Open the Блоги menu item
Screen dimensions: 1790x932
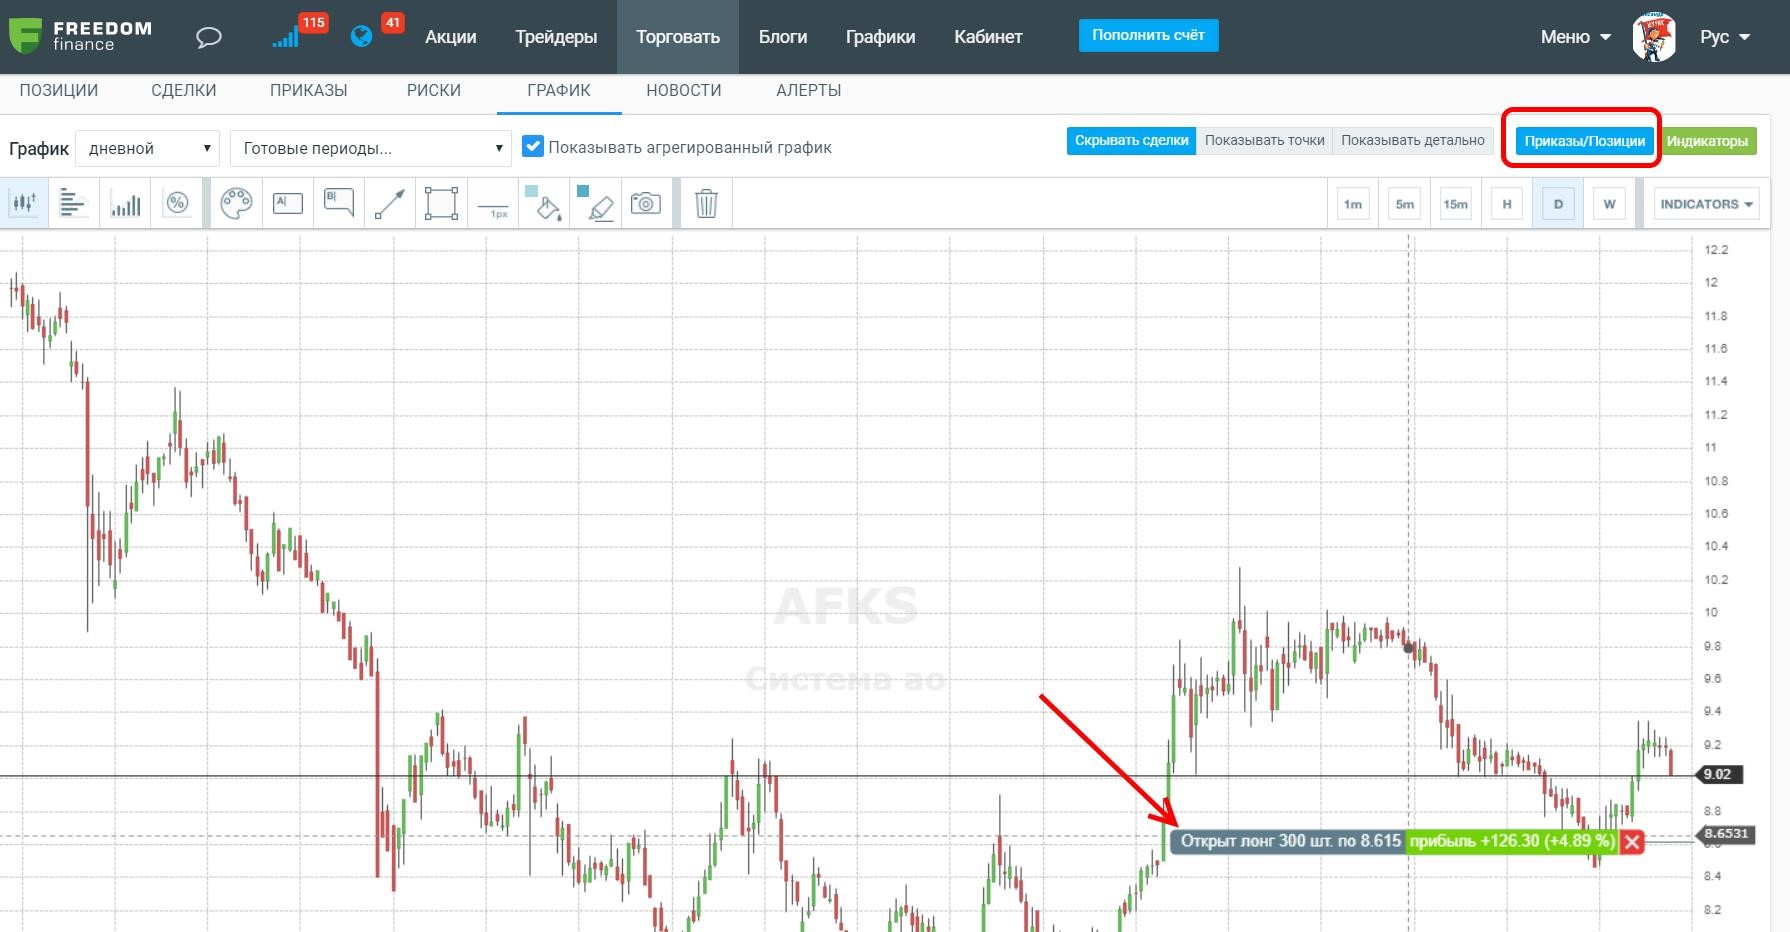(x=783, y=37)
